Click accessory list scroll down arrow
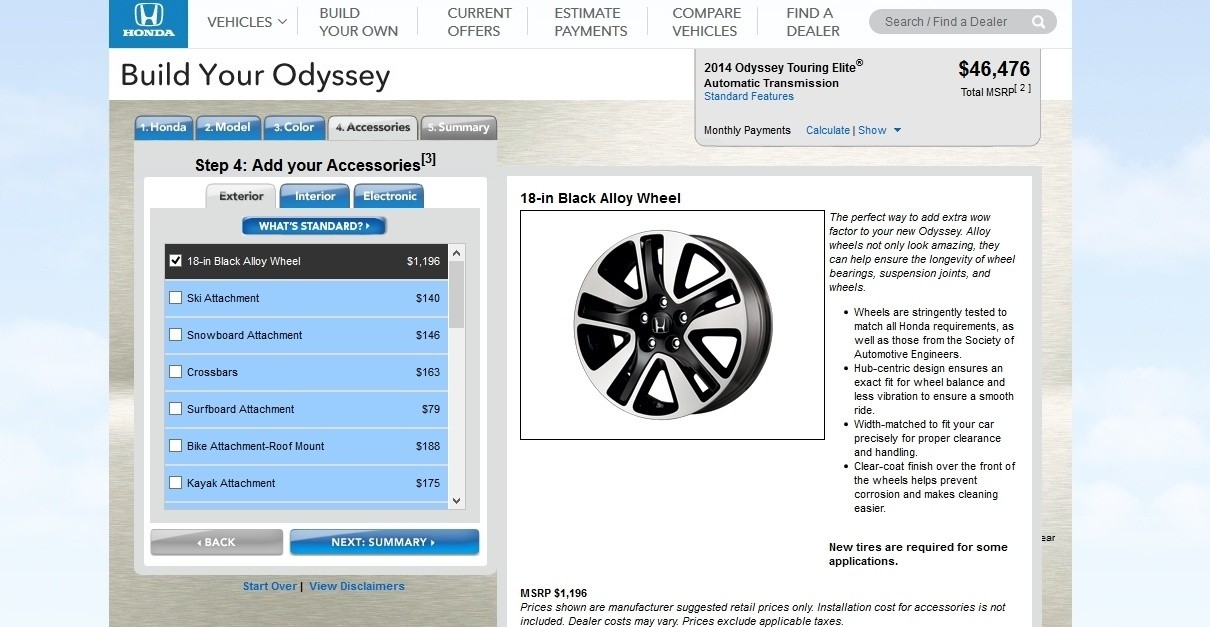The width and height of the screenshot is (1210, 627). pyautogui.click(x=457, y=500)
